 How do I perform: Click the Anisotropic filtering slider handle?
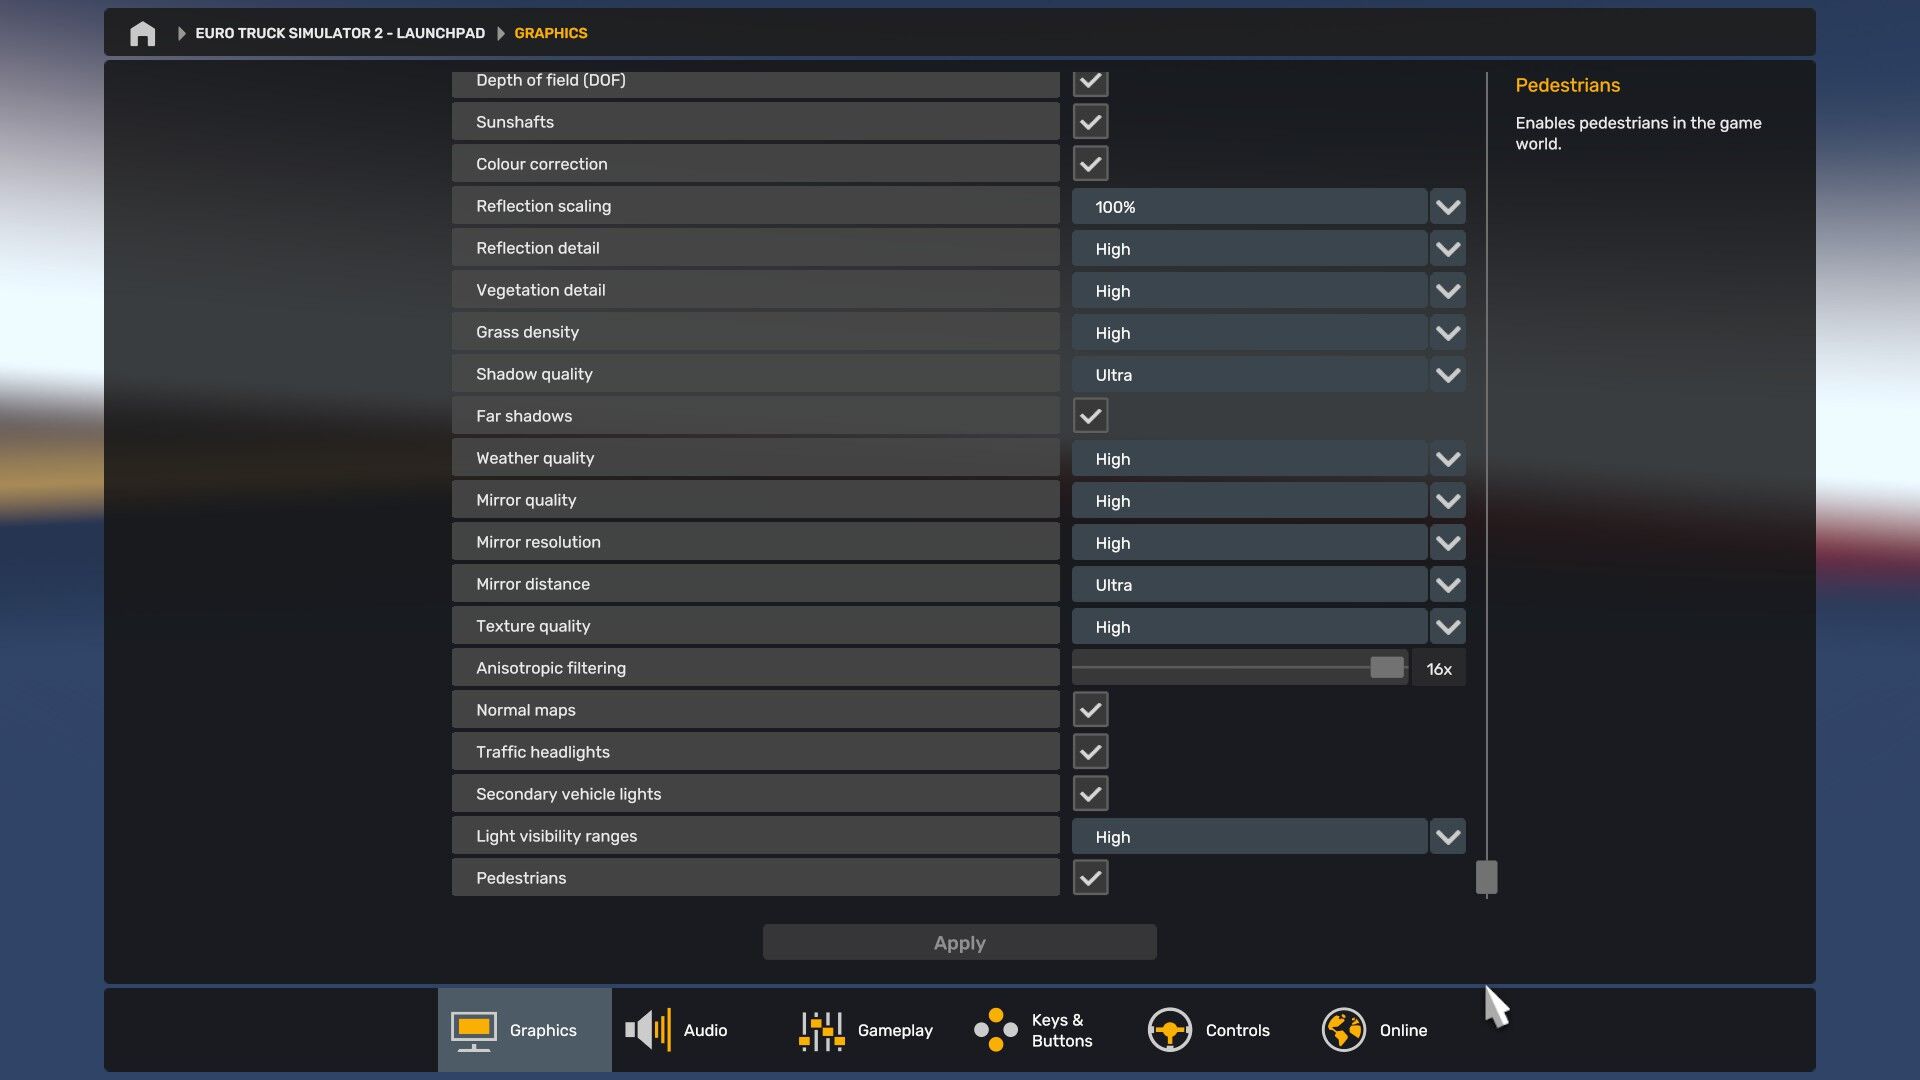tap(1386, 667)
